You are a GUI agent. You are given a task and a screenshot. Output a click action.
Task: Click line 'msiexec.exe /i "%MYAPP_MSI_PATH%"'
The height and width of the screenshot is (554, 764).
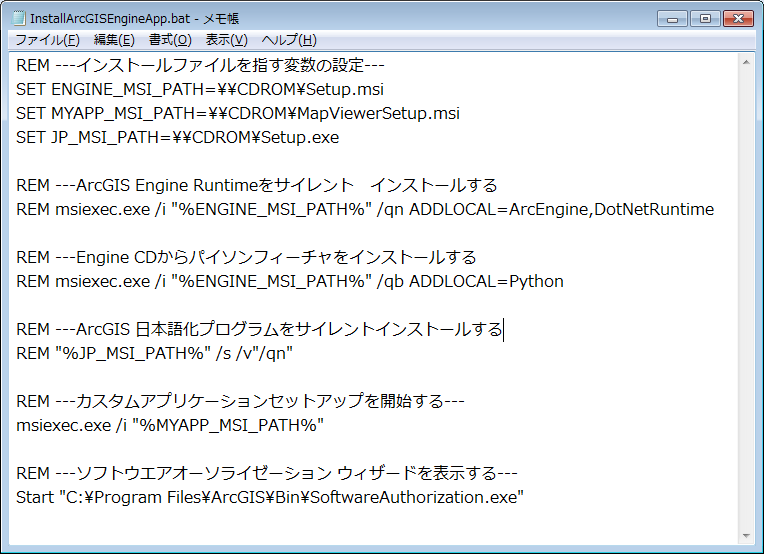click(170, 425)
